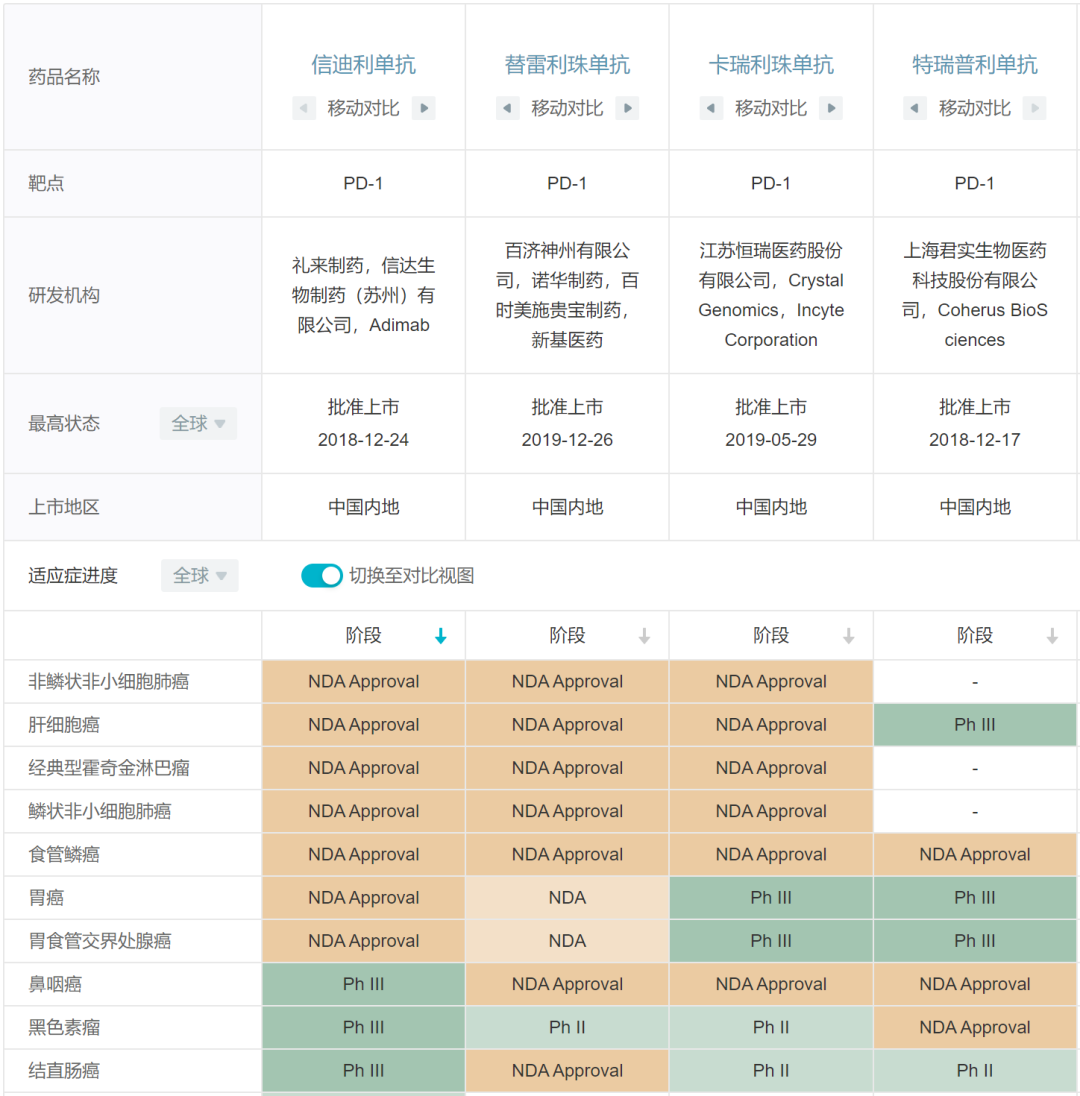Click NDA Approval for 特瑞普利单抗 食管鳞癌
This screenshot has height=1096, width=1080.
pyautogui.click(x=974, y=855)
